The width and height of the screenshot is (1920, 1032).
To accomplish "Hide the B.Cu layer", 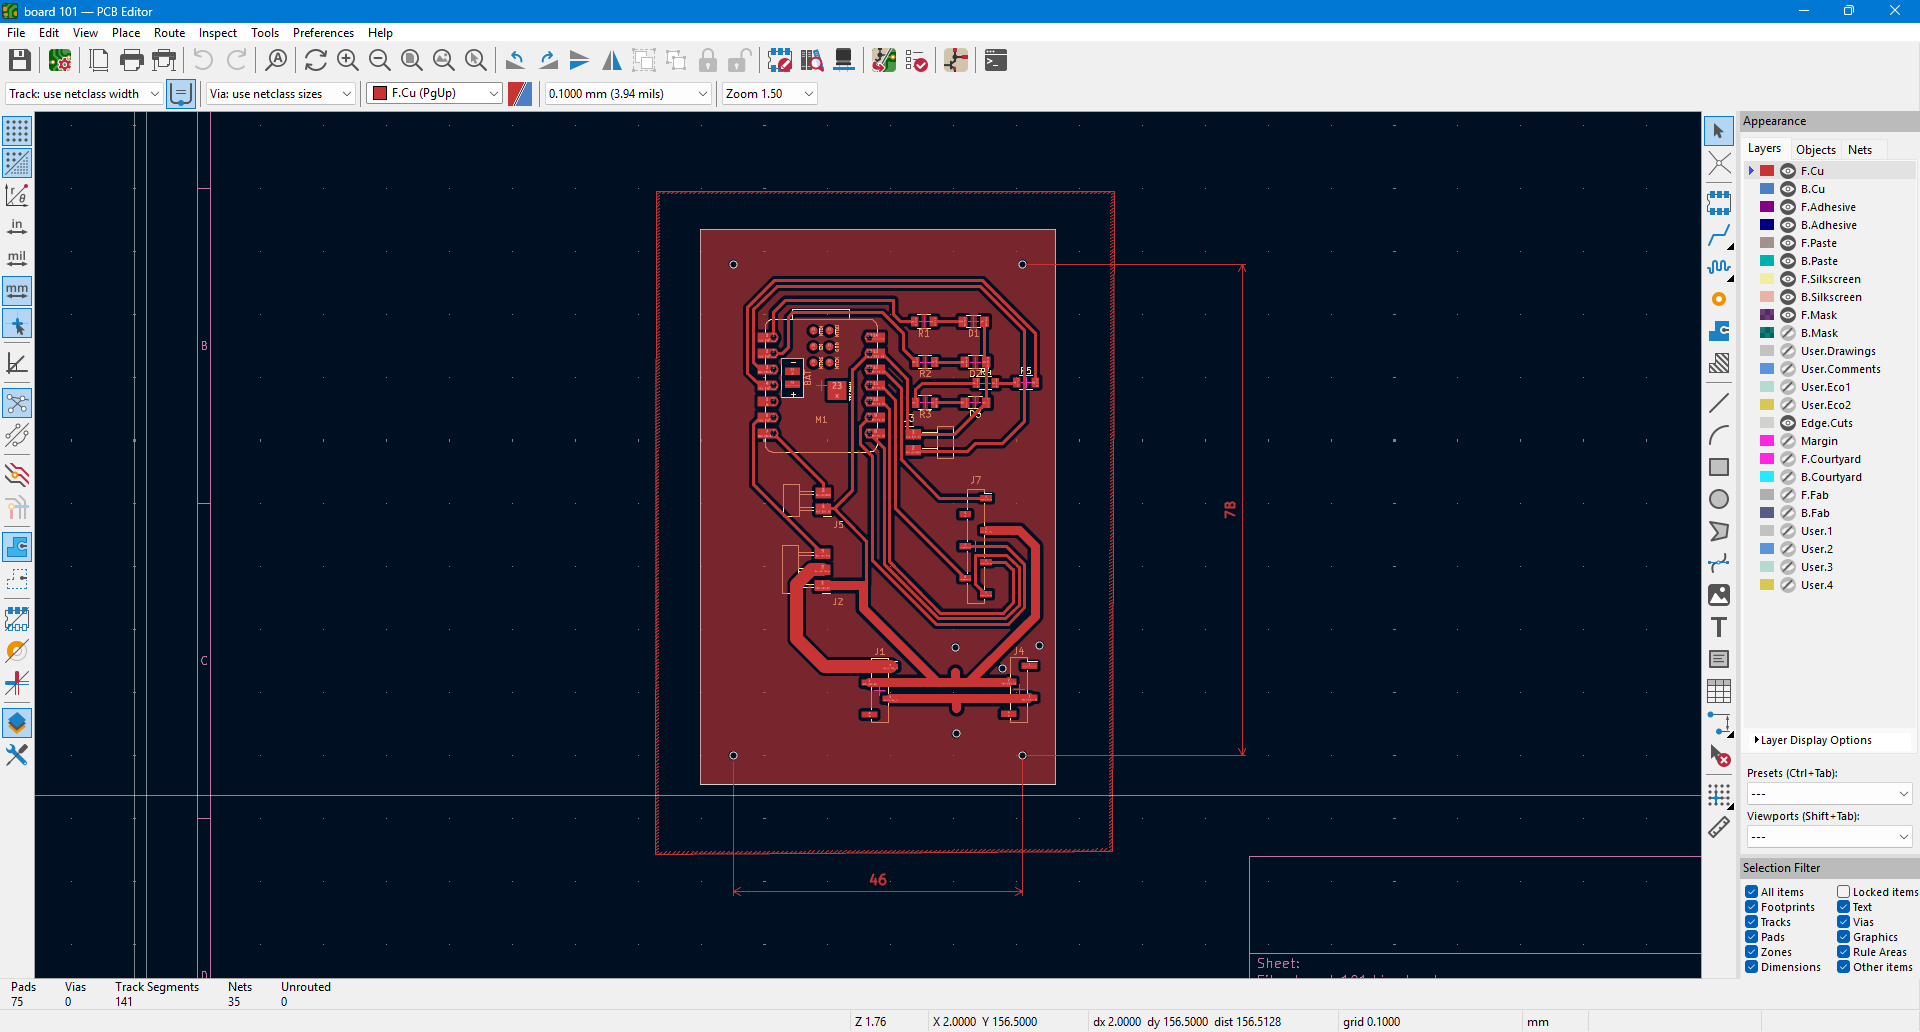I will click(1788, 189).
